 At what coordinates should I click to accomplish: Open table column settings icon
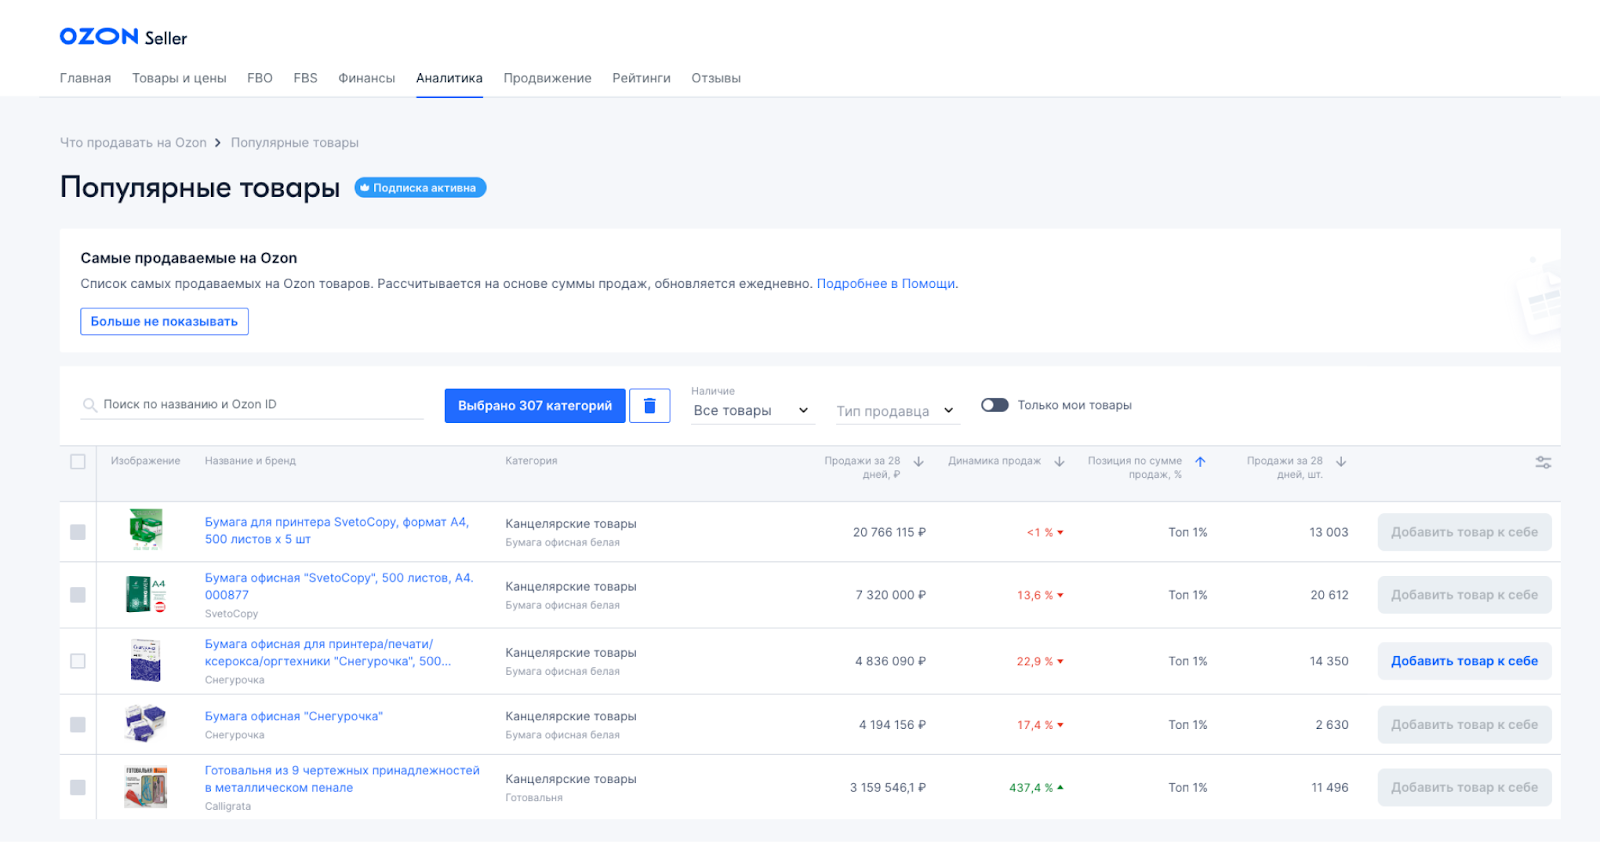[1543, 462]
